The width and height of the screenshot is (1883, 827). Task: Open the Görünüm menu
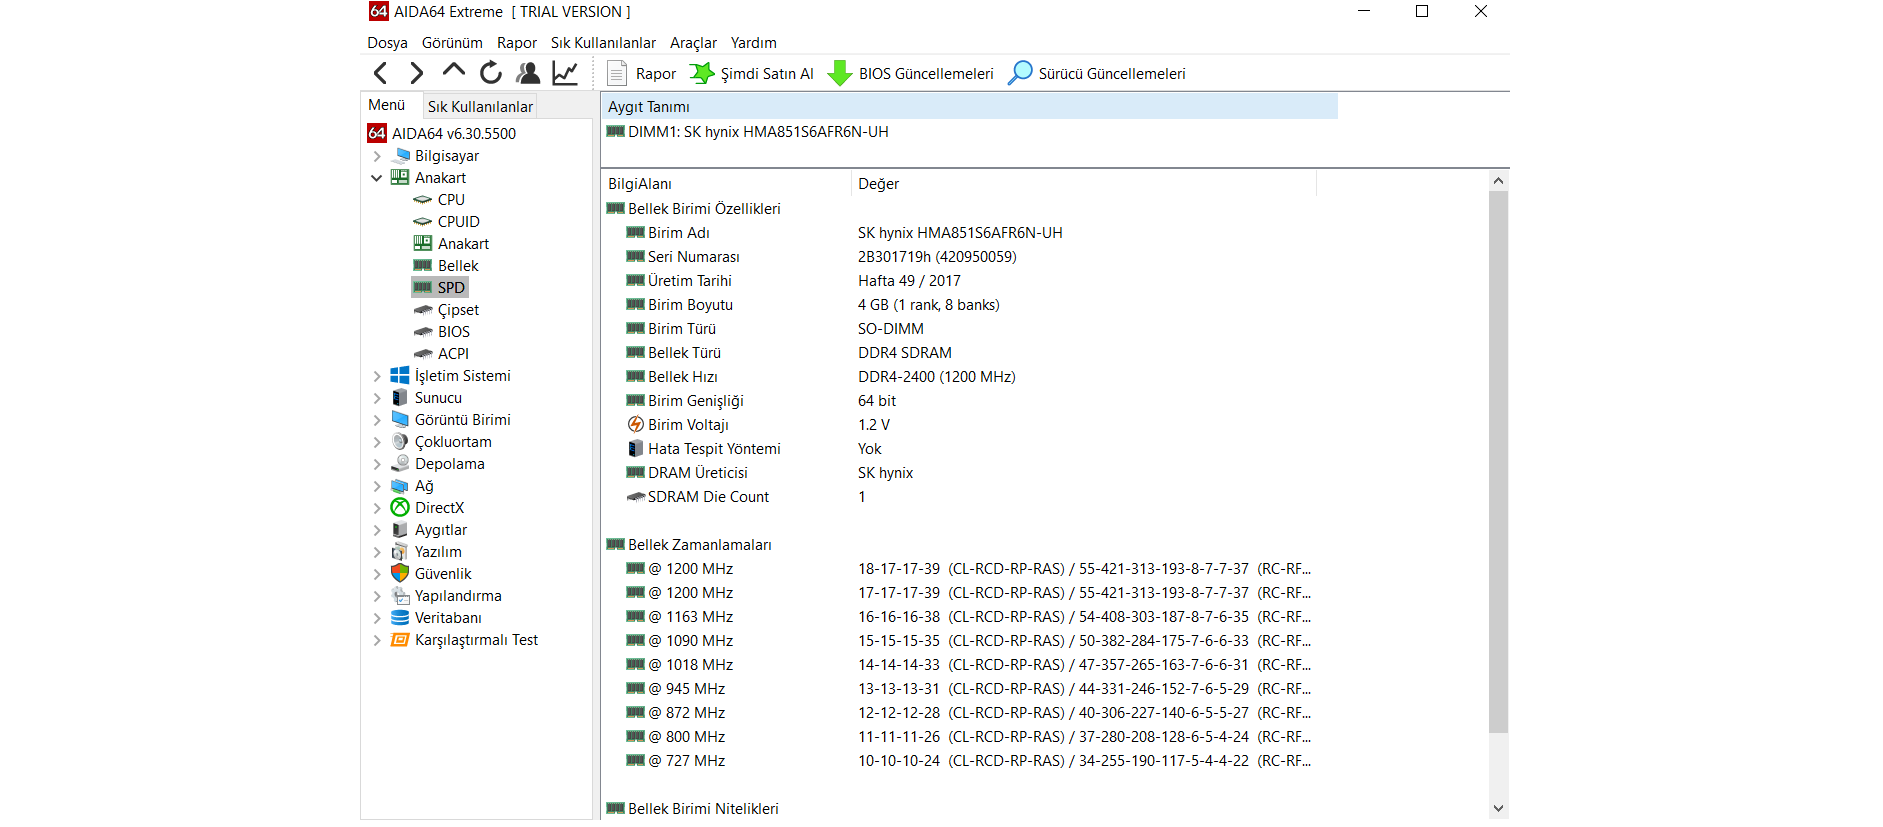point(452,43)
